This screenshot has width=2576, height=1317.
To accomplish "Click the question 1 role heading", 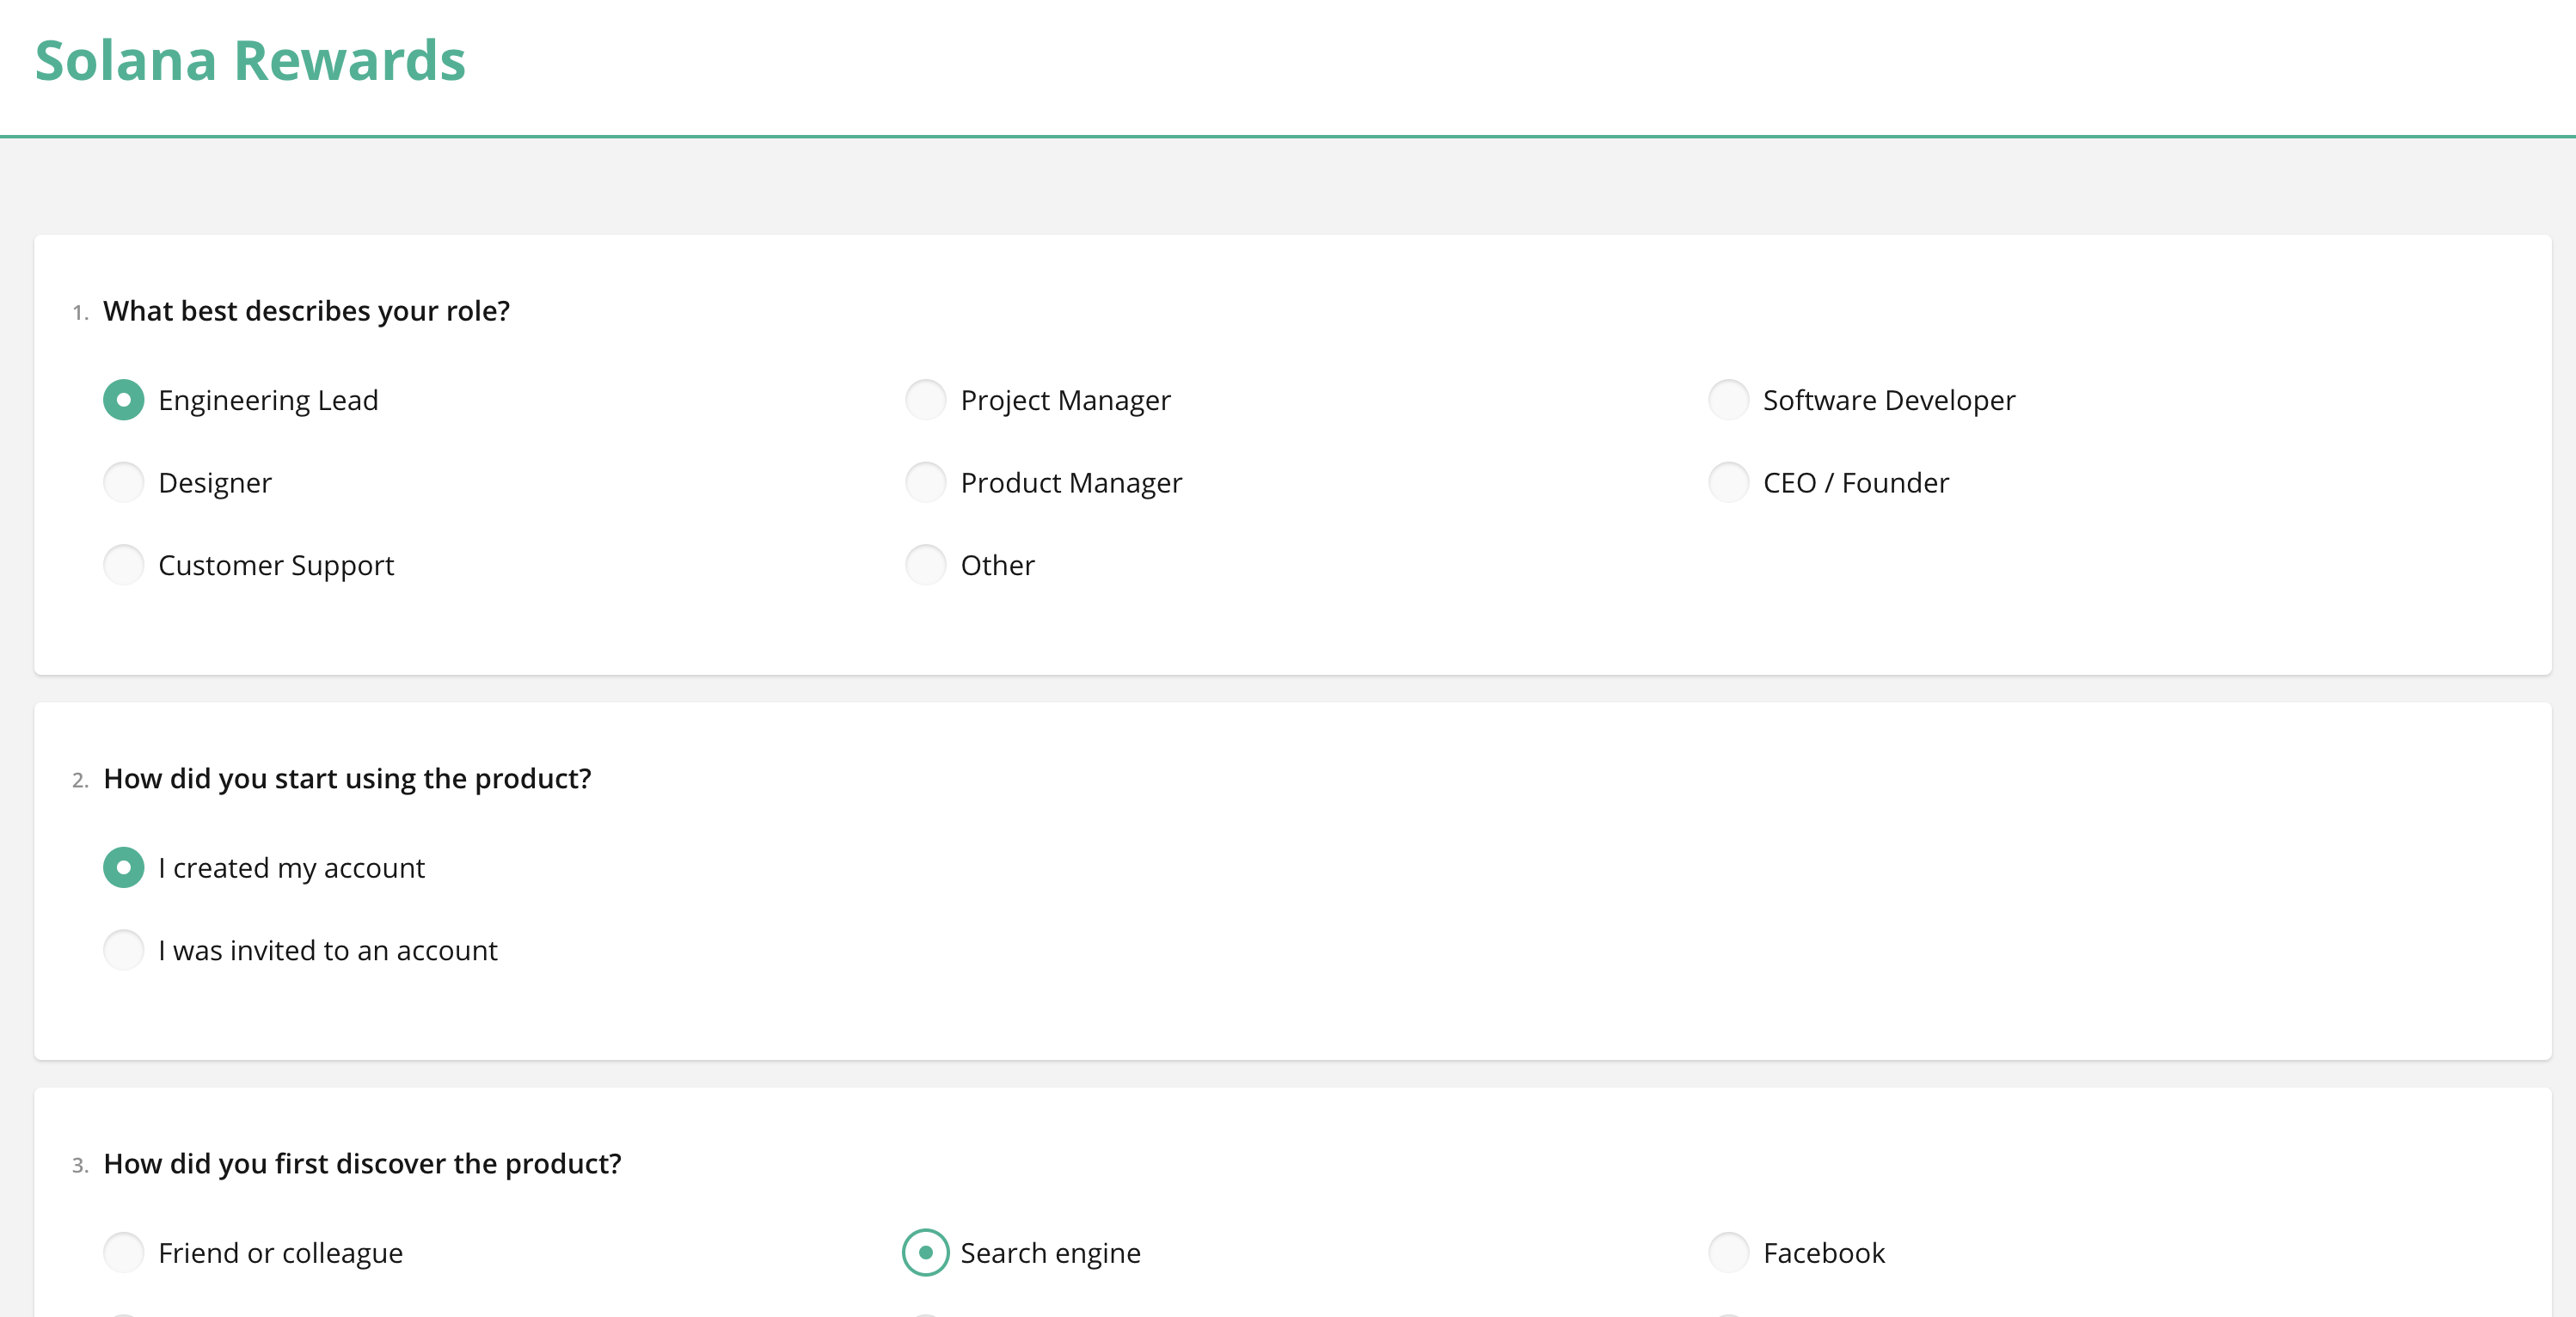I will 306,311.
